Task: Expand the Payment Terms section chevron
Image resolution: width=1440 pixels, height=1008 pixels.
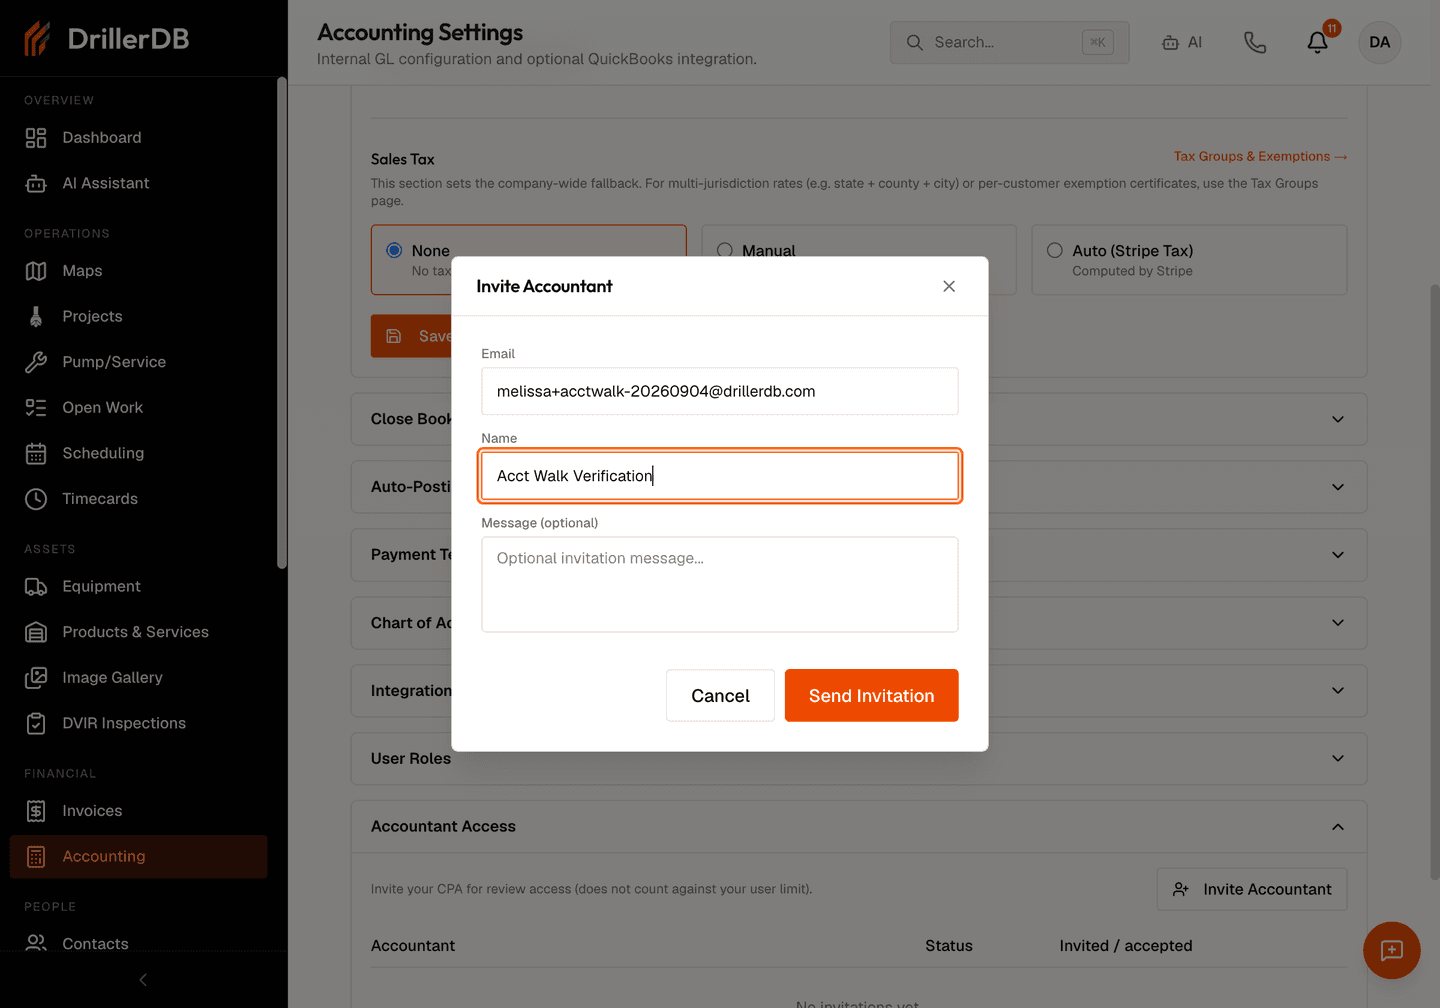Action: click(1338, 555)
